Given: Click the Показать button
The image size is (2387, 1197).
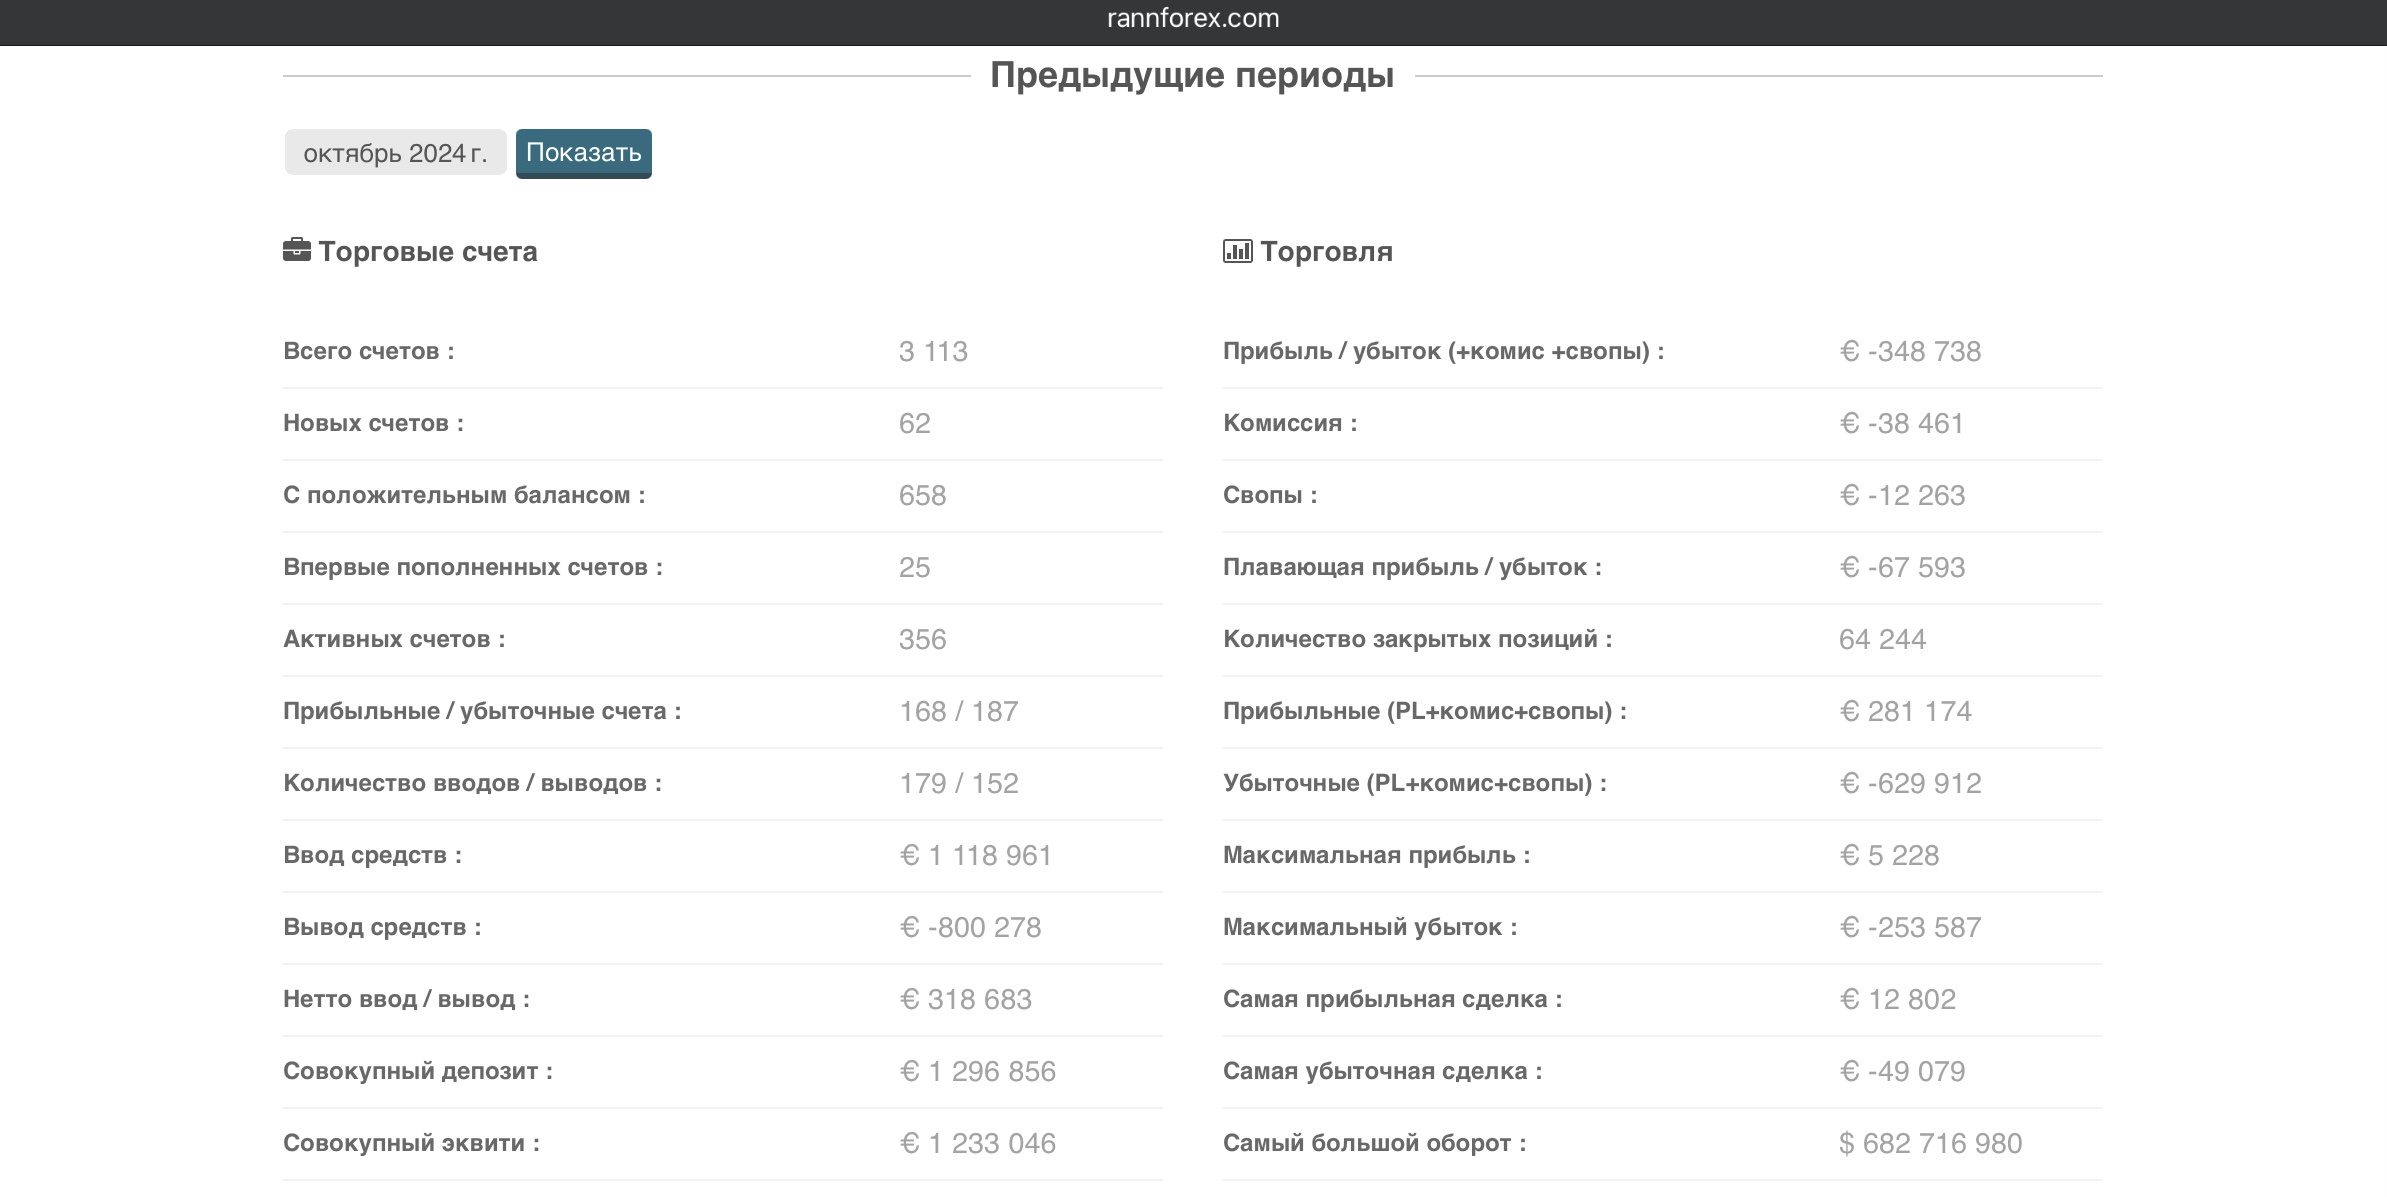Looking at the screenshot, I should tap(583, 153).
